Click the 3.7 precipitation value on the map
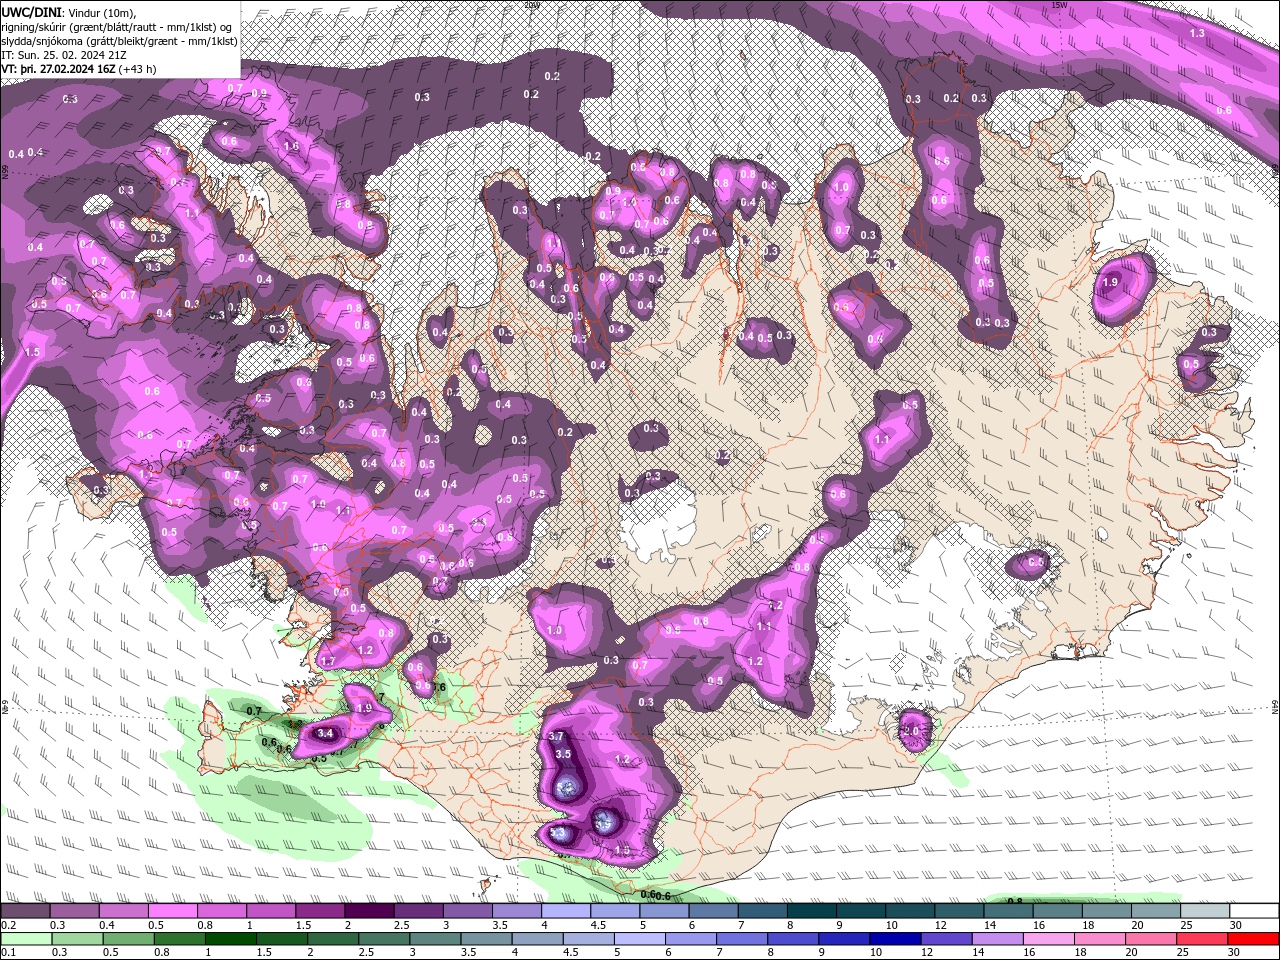Screen dimensions: 1280x960 click(557, 736)
